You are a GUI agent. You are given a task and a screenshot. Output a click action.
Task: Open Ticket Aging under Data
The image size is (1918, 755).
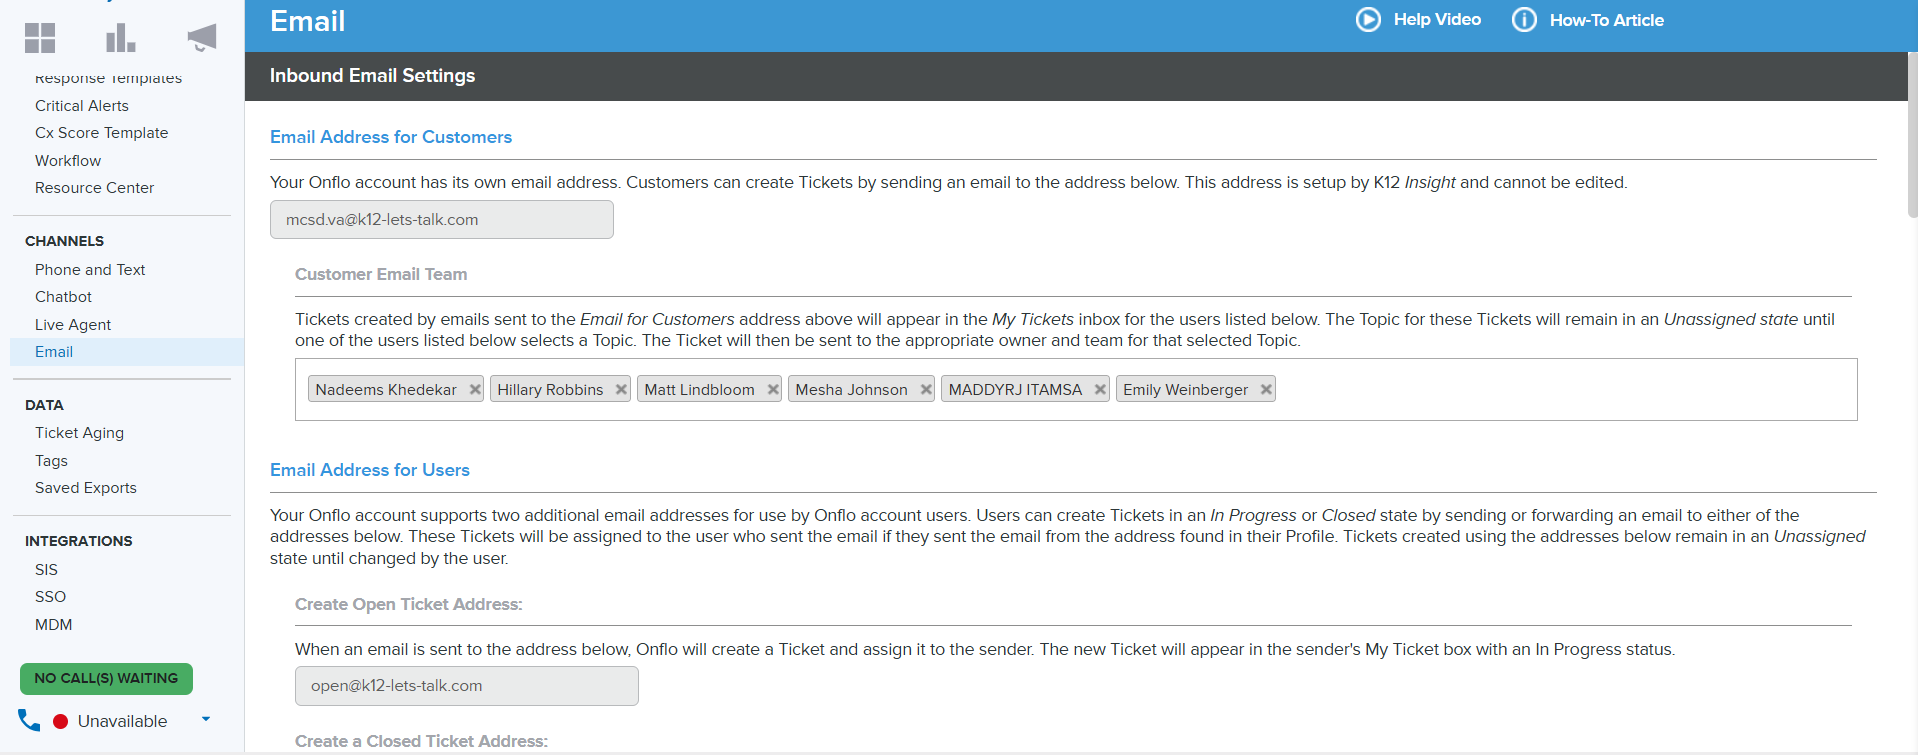pos(79,433)
